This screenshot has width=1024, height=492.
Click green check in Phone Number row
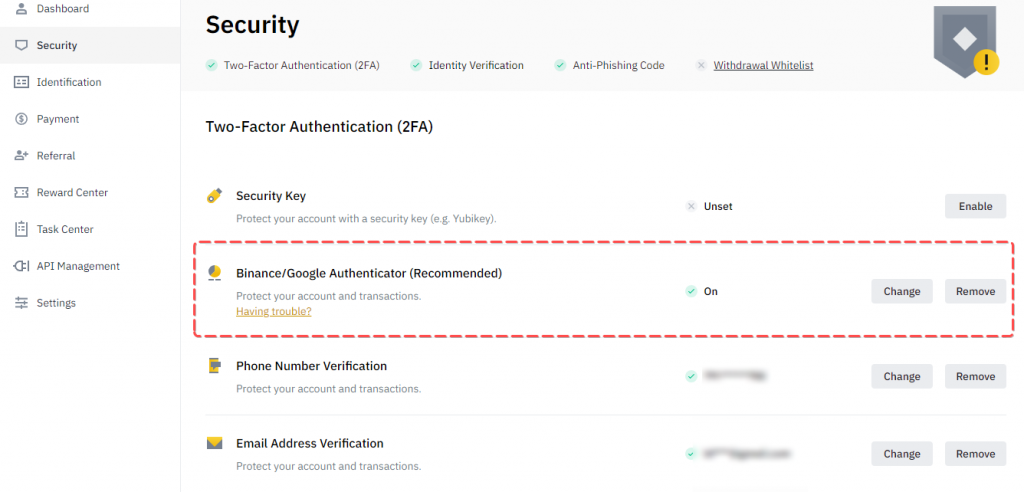[691, 376]
